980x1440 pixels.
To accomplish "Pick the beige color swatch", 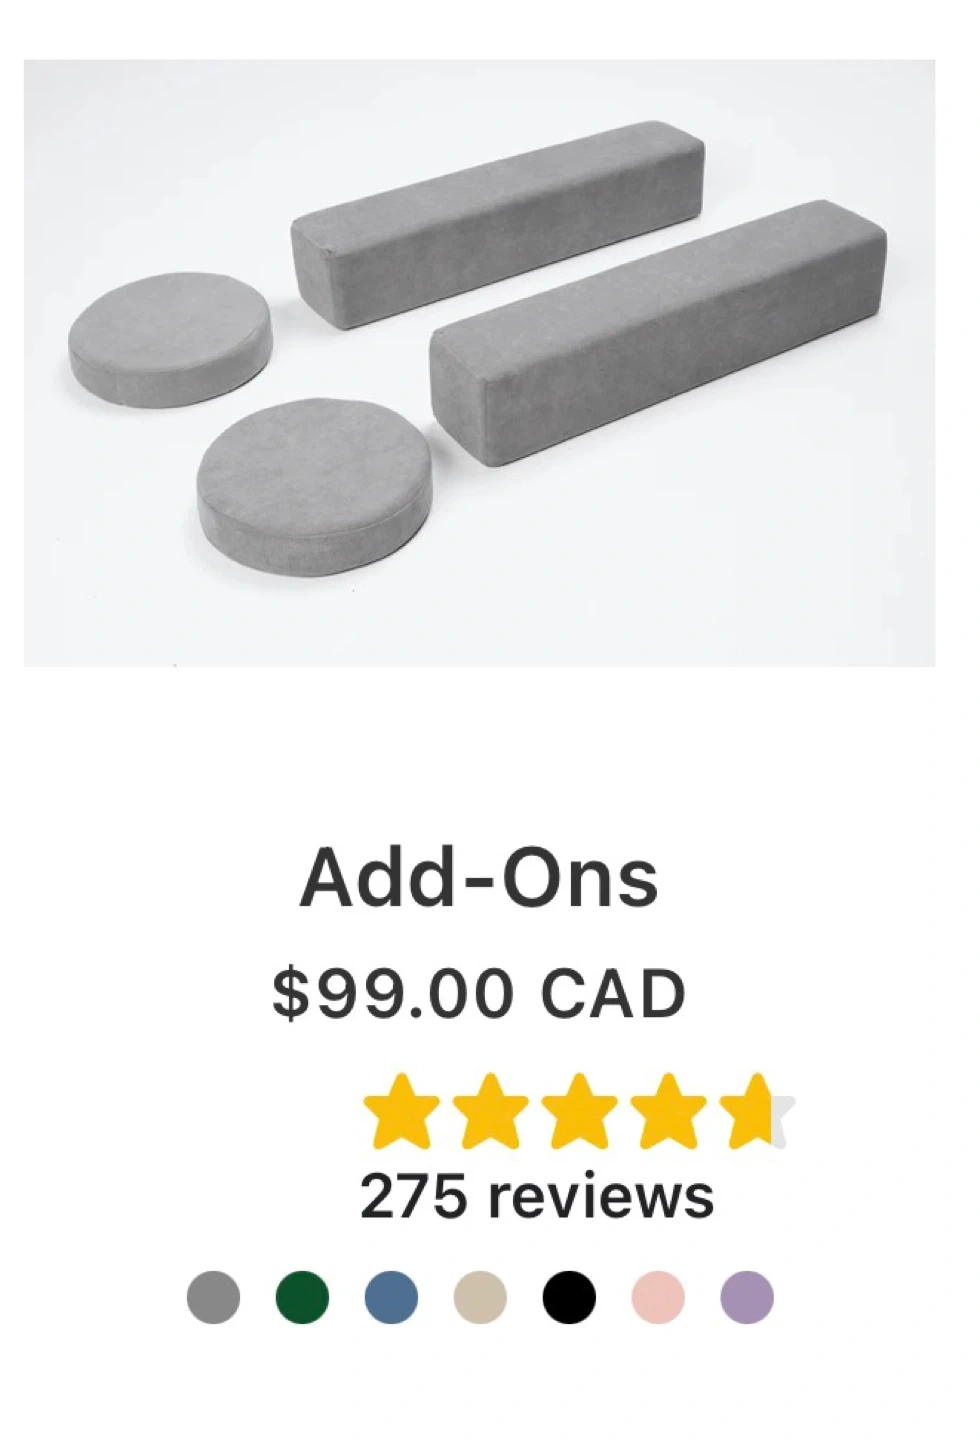I will click(480, 1297).
